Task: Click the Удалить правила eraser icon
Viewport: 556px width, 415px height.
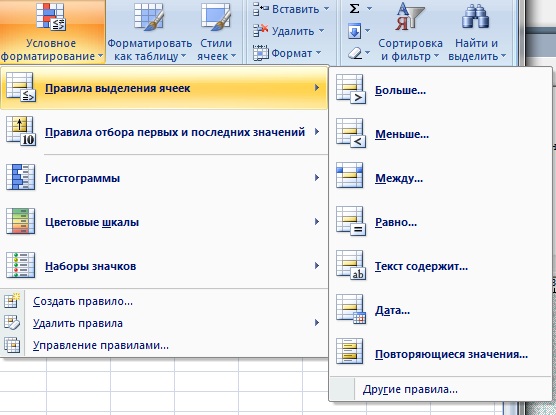Action: click(12, 323)
